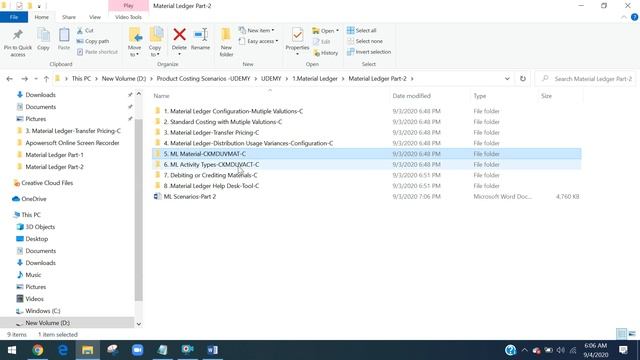Open the recent locations dropdown arrow
The height and width of the screenshot is (360, 640).
(36, 79)
